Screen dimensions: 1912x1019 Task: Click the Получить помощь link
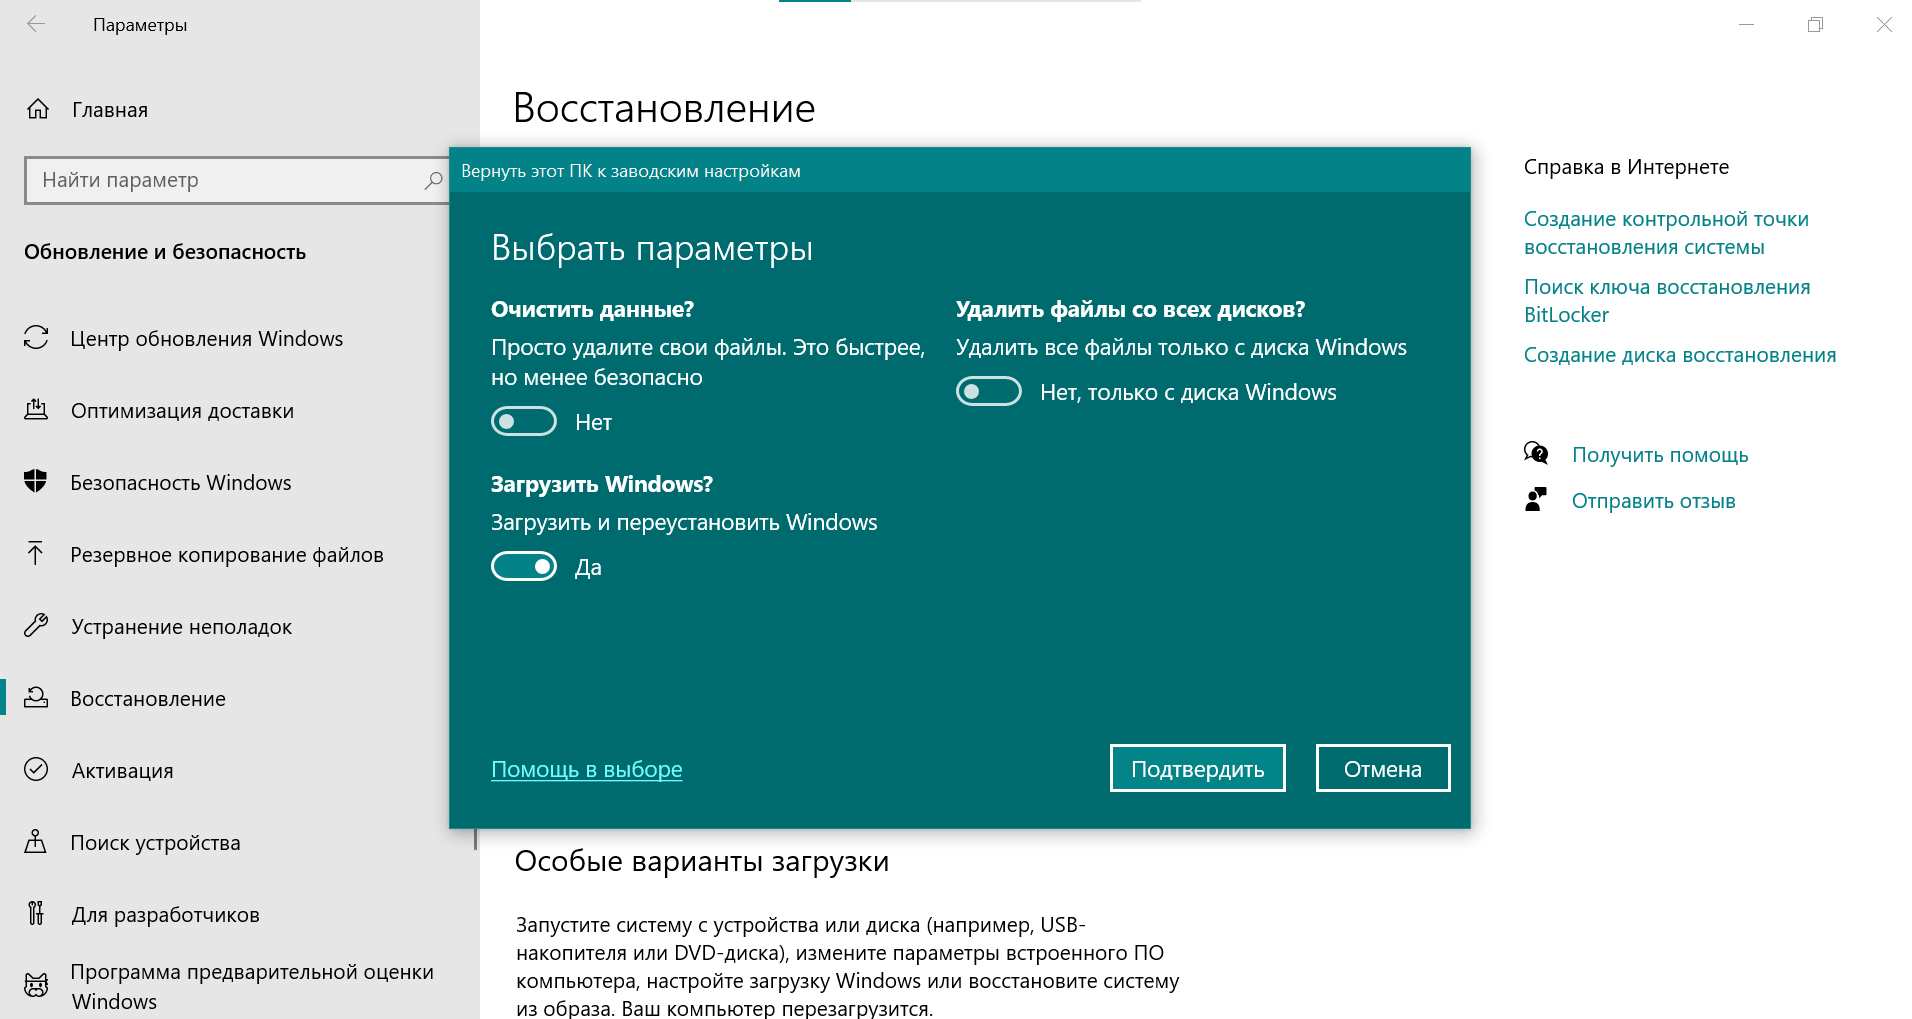pos(1660,455)
